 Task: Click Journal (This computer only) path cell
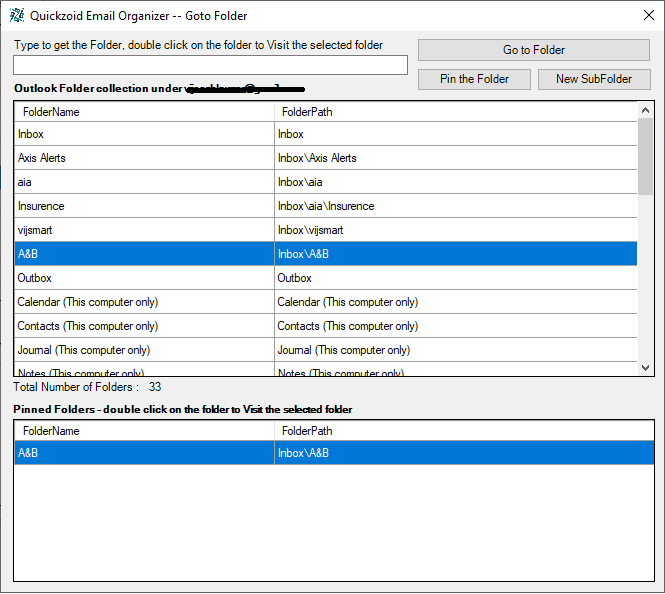[456, 350]
